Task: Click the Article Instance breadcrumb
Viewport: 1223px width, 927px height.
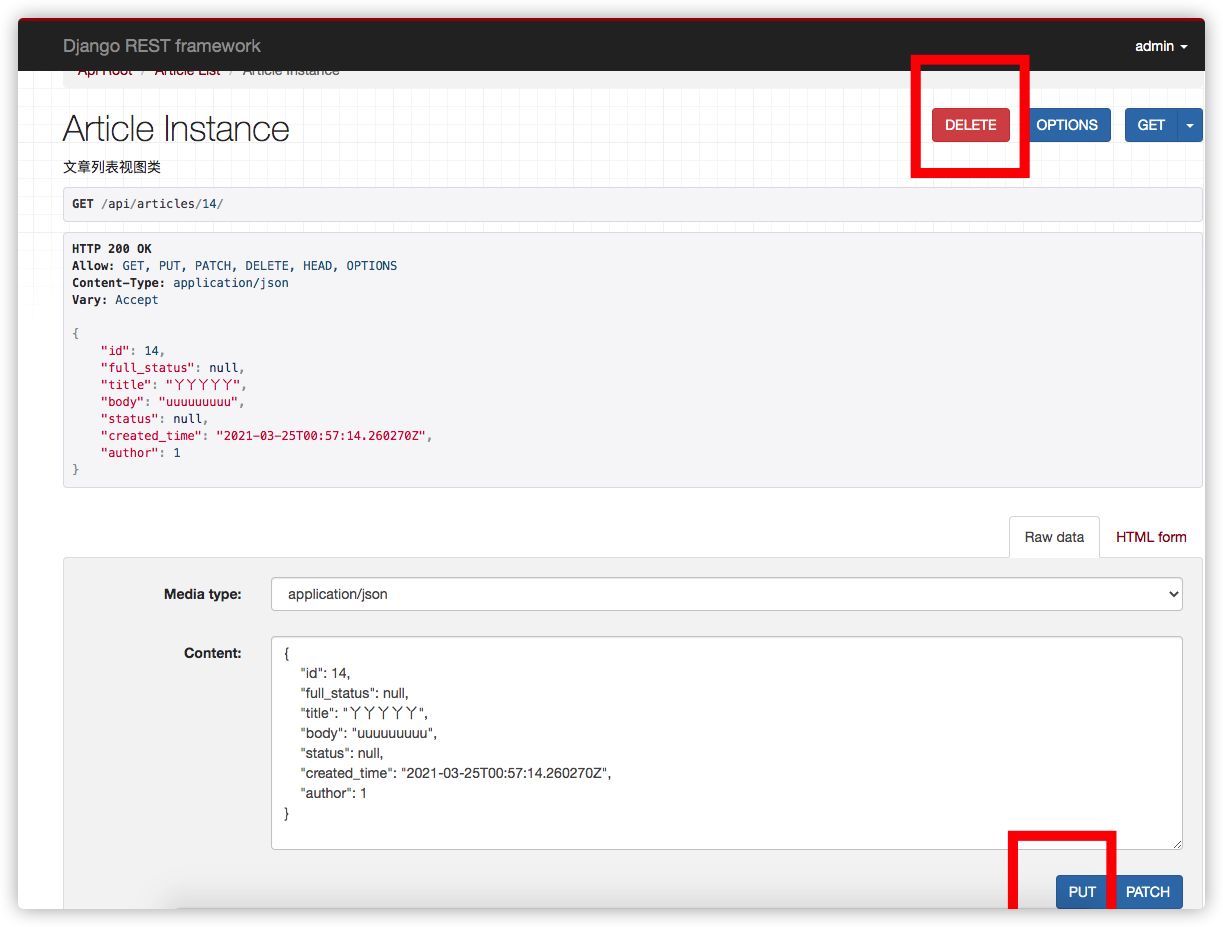Action: [291, 72]
